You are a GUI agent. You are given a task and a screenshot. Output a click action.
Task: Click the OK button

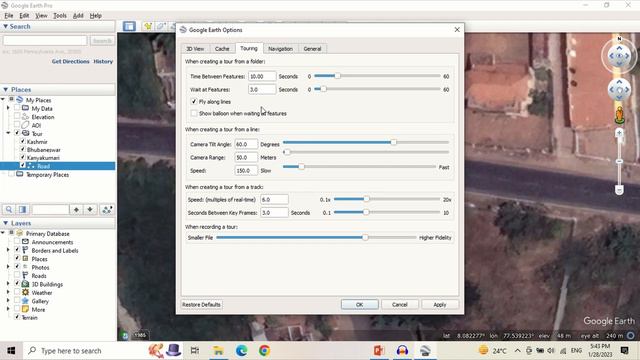(x=360, y=304)
